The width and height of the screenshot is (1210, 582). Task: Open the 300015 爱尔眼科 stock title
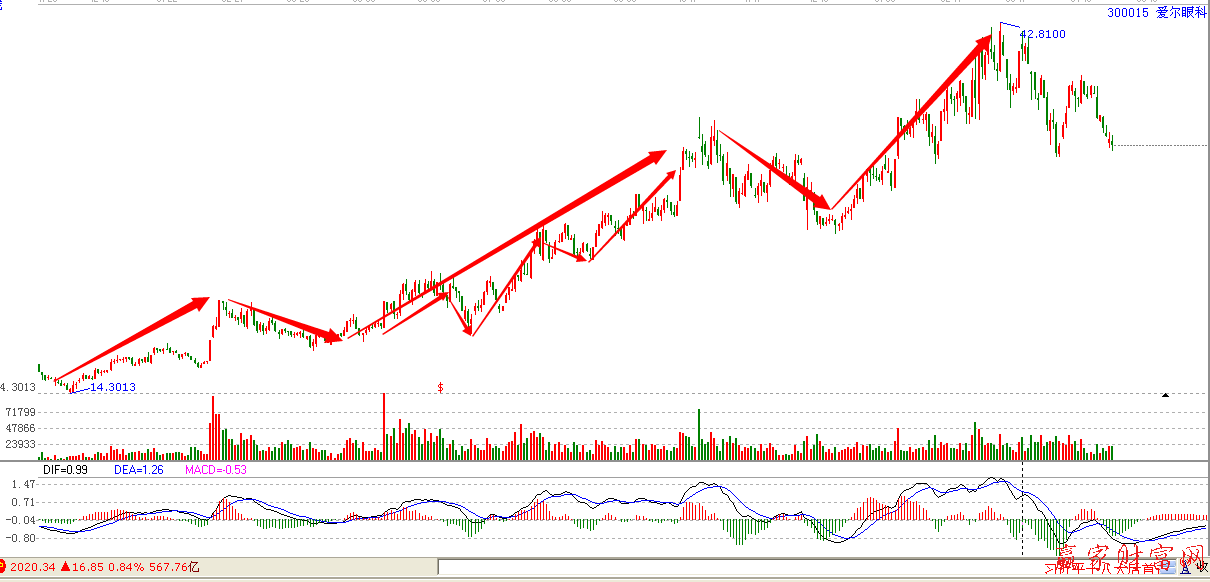(x=1157, y=13)
